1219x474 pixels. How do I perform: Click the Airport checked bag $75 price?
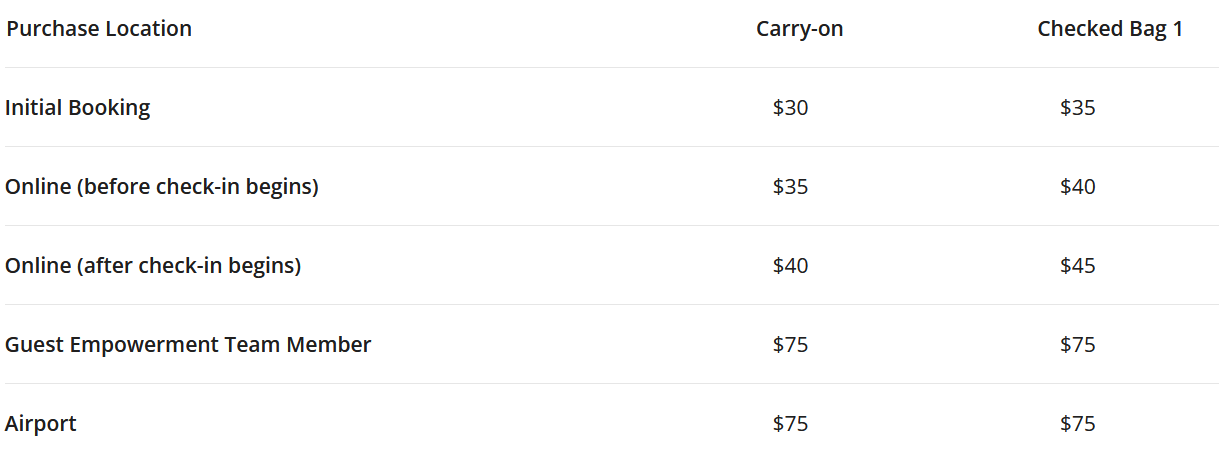[x=1078, y=424]
